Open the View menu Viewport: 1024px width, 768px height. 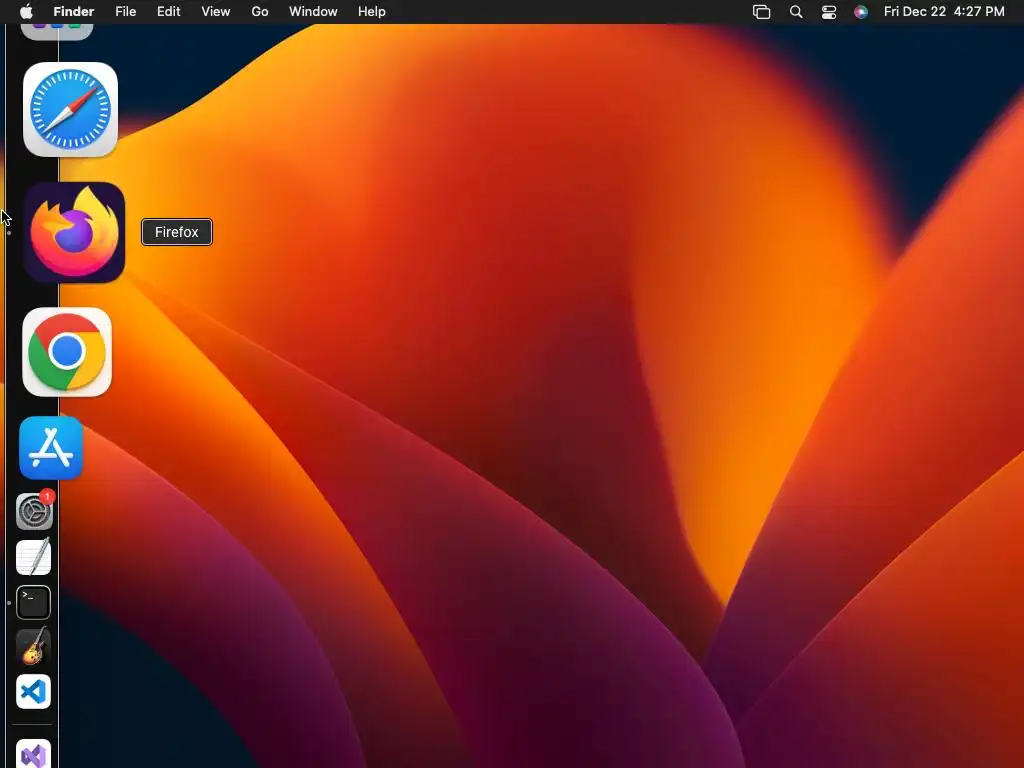[216, 12]
